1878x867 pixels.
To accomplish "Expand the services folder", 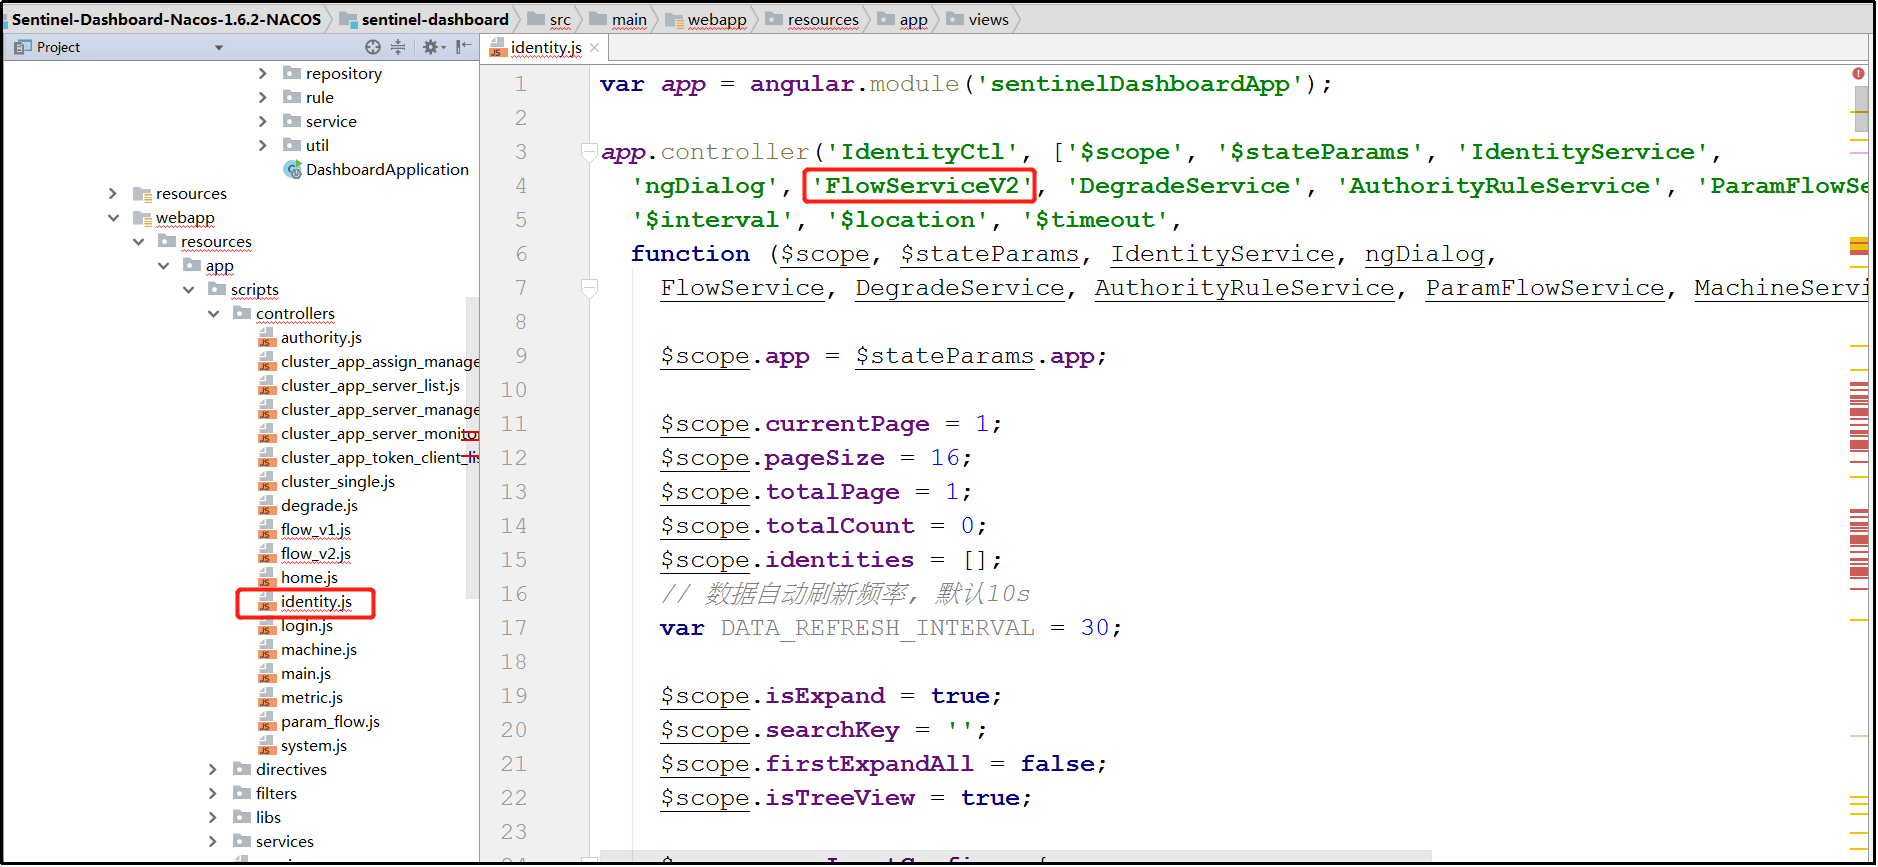I will (x=212, y=841).
